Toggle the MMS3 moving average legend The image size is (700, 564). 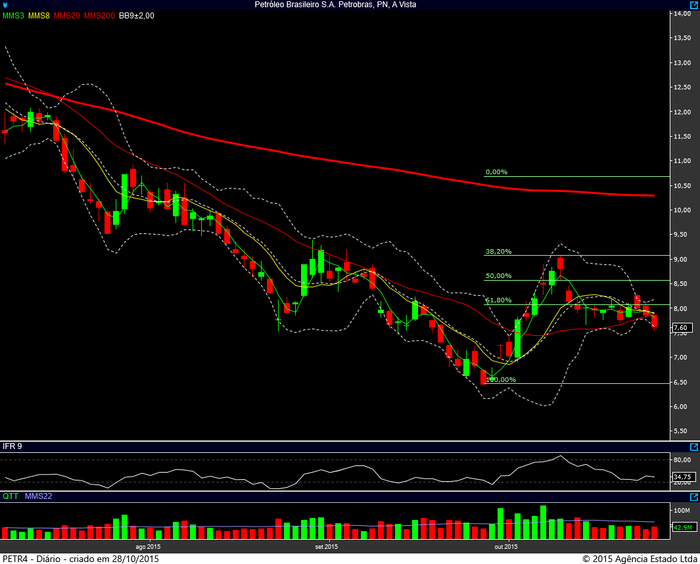[14, 17]
